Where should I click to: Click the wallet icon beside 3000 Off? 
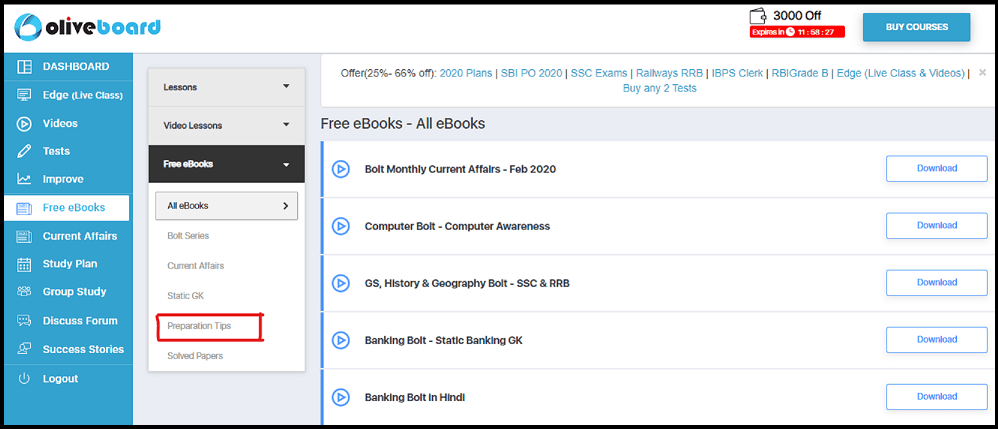point(760,16)
